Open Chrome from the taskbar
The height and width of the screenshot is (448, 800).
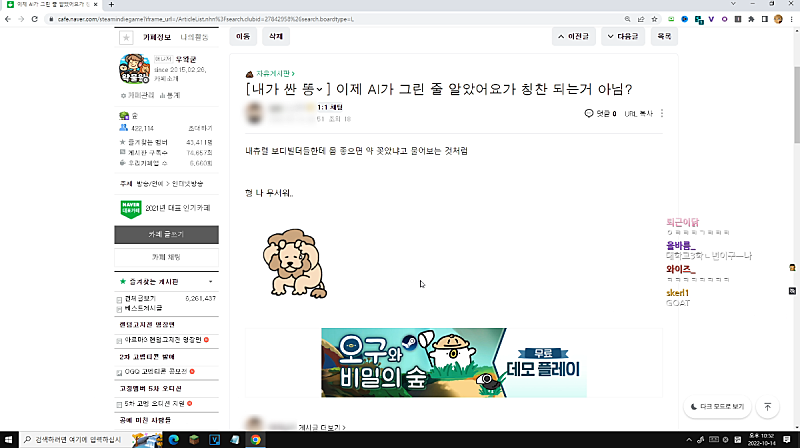[x=256, y=439]
